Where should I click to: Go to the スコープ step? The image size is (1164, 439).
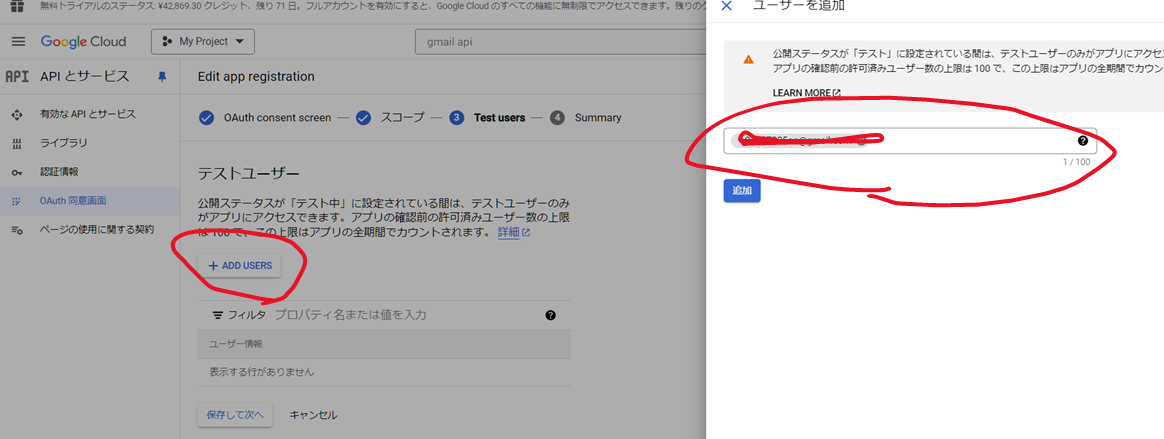402,117
